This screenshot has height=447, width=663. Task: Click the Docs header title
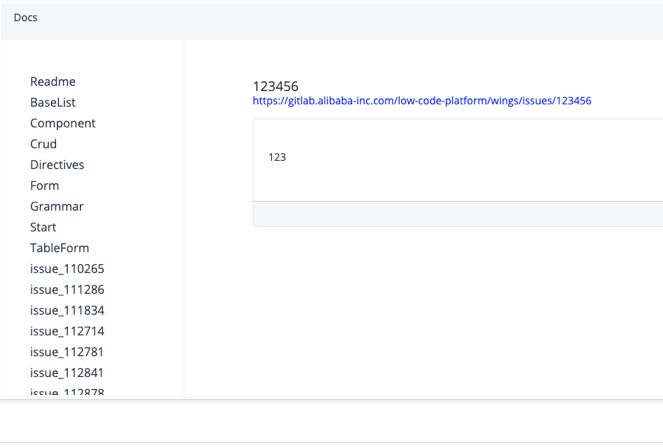point(26,18)
